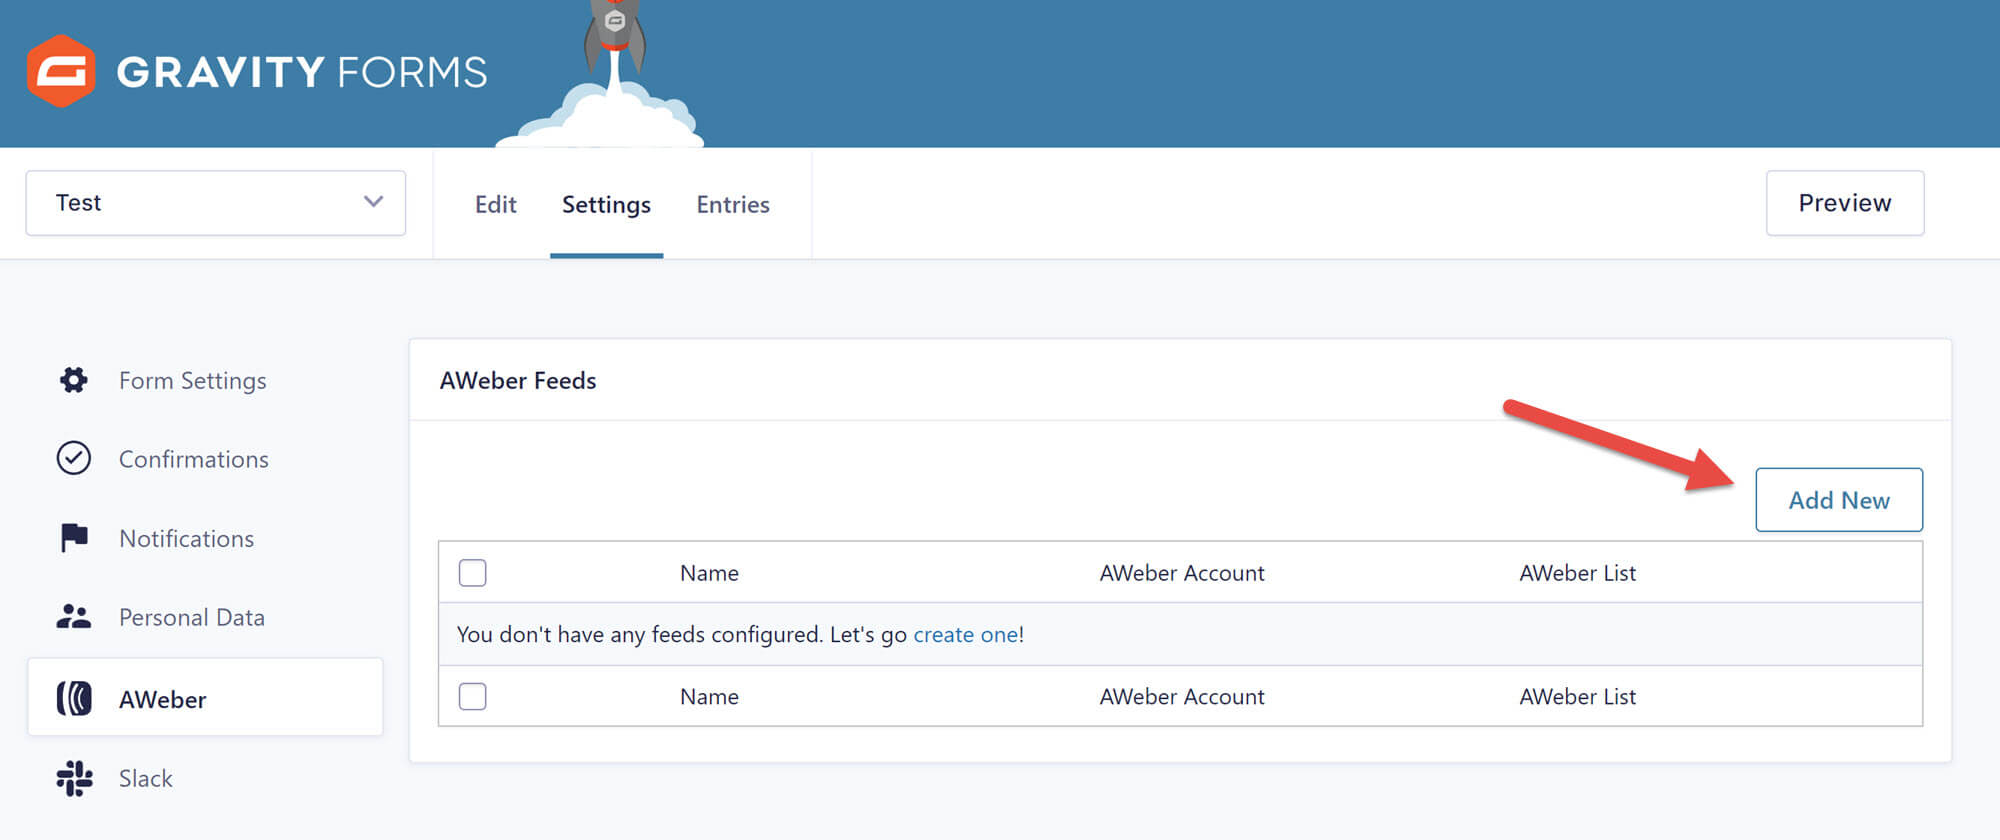
Task: Open the Personal Data settings section
Action: click(191, 617)
